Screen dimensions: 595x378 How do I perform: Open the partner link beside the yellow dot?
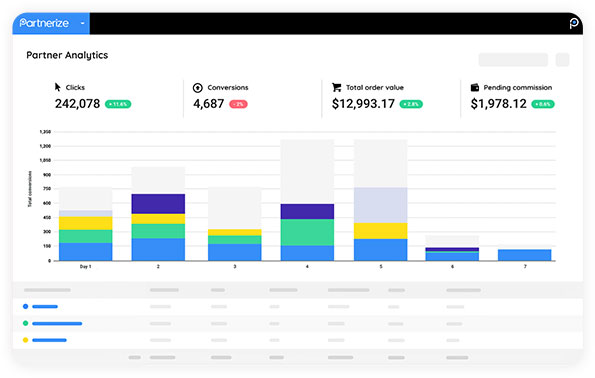[49, 340]
